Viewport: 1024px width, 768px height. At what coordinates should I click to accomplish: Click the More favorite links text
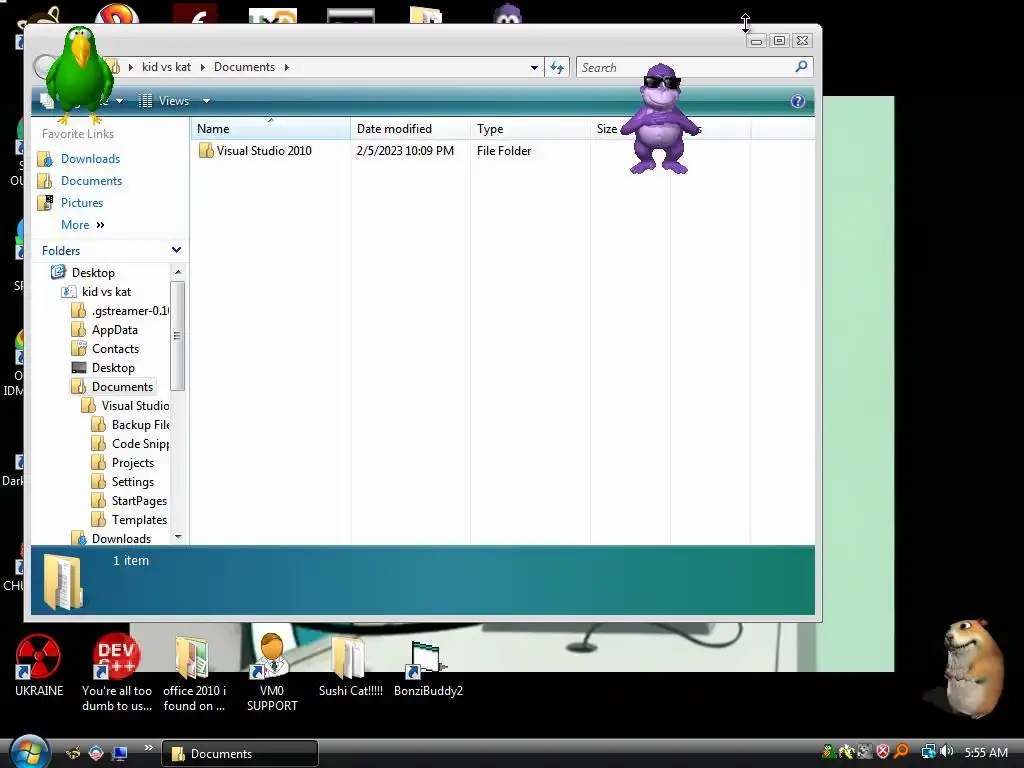pyautogui.click(x=75, y=225)
